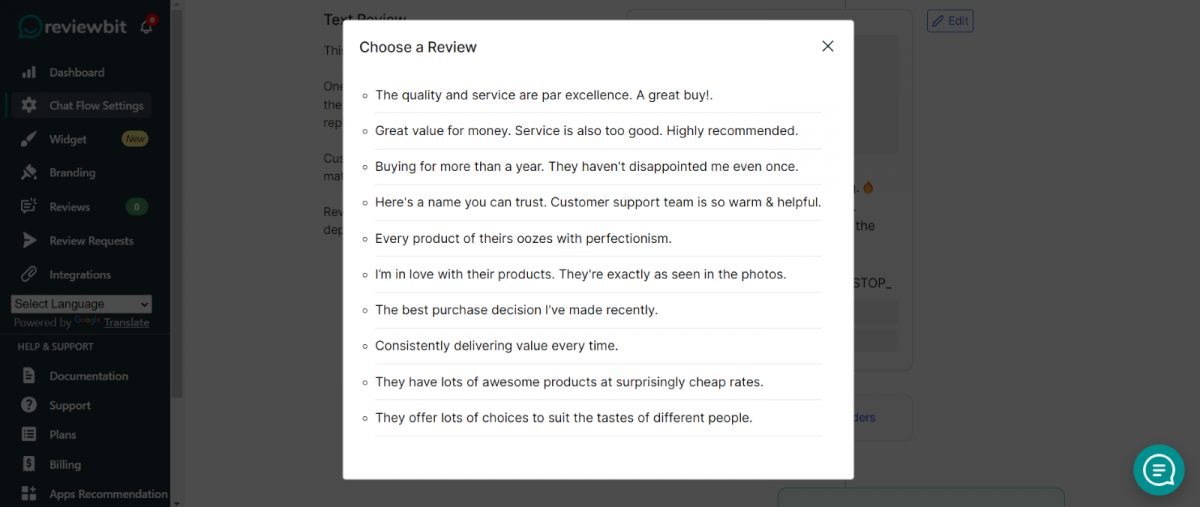The height and width of the screenshot is (507, 1200).
Task: Close the Choose a Review dialog
Action: (827, 46)
